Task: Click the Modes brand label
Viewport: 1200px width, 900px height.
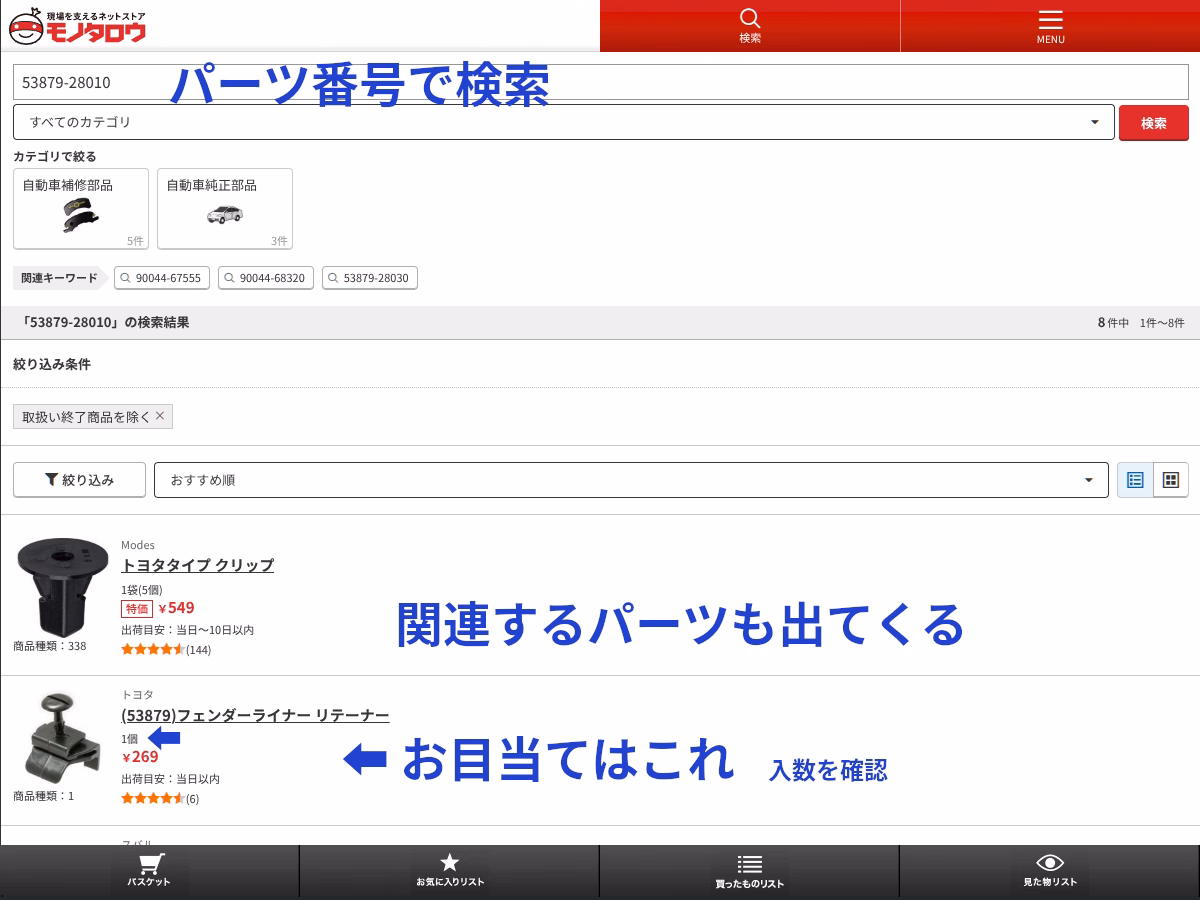Action: click(x=138, y=545)
